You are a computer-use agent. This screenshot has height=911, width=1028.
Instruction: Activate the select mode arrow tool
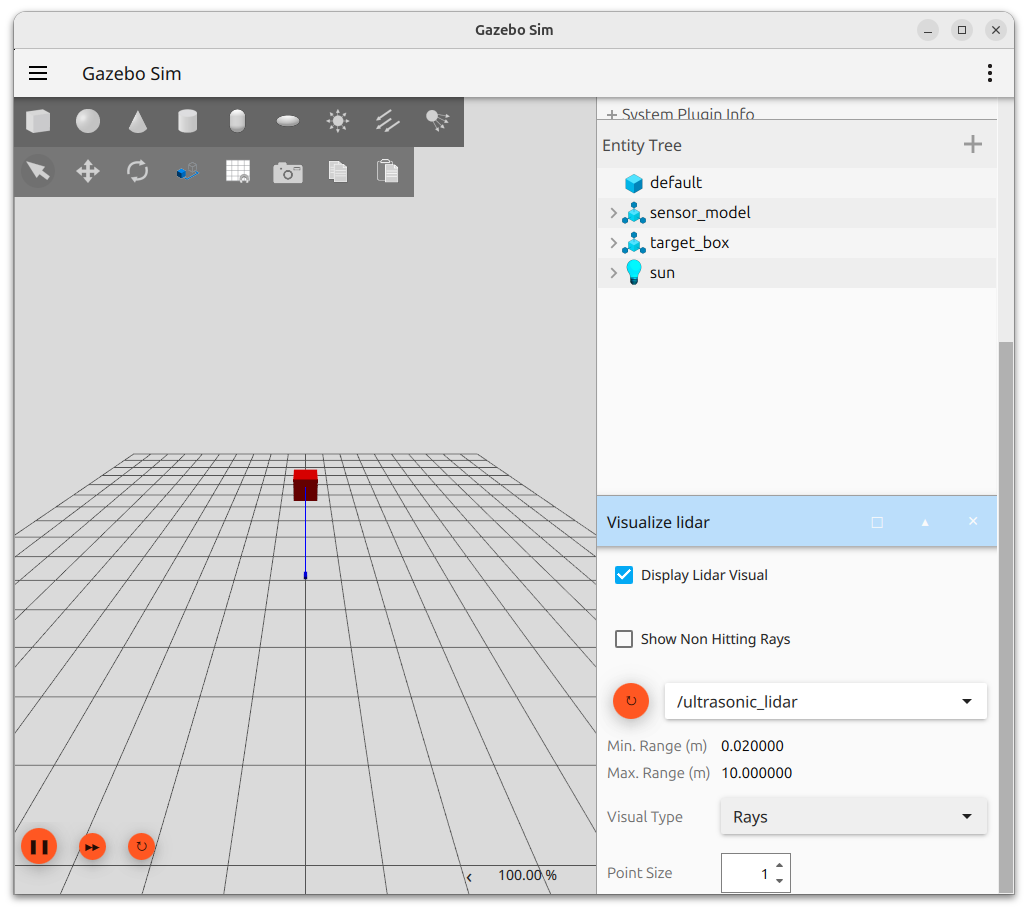(x=38, y=172)
